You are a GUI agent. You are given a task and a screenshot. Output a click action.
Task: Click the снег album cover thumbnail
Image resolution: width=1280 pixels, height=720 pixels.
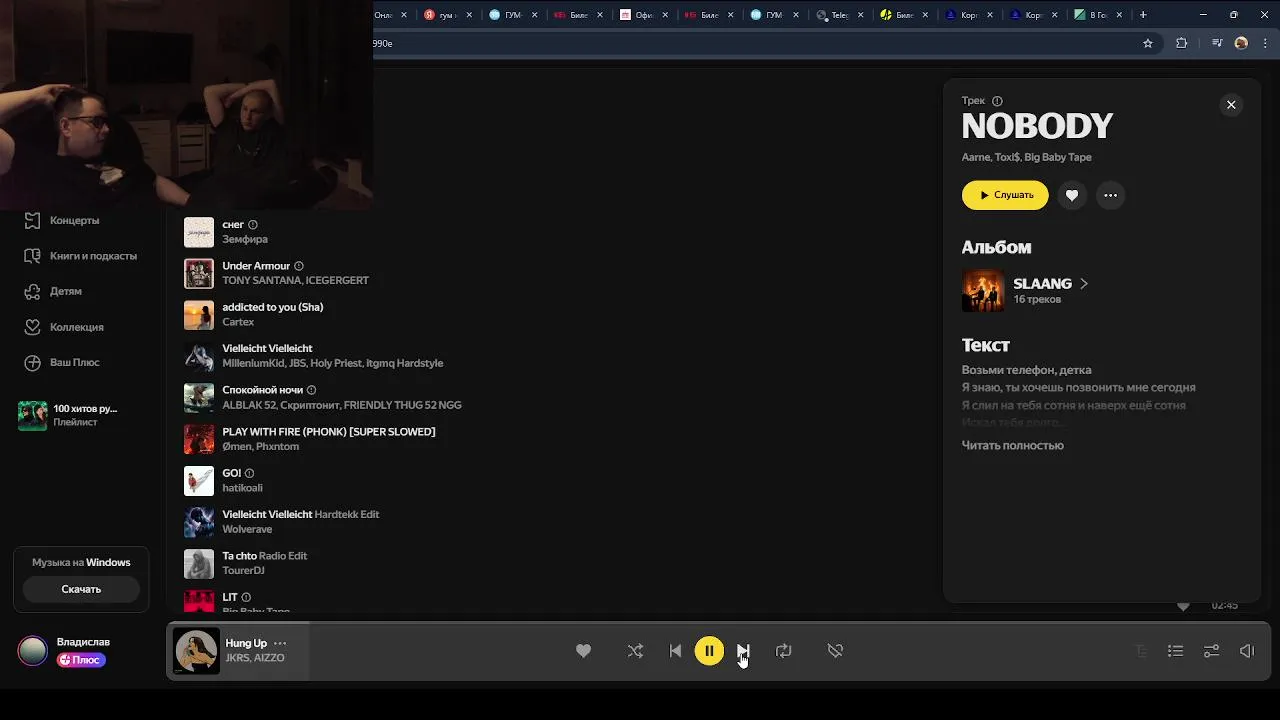pyautogui.click(x=199, y=232)
